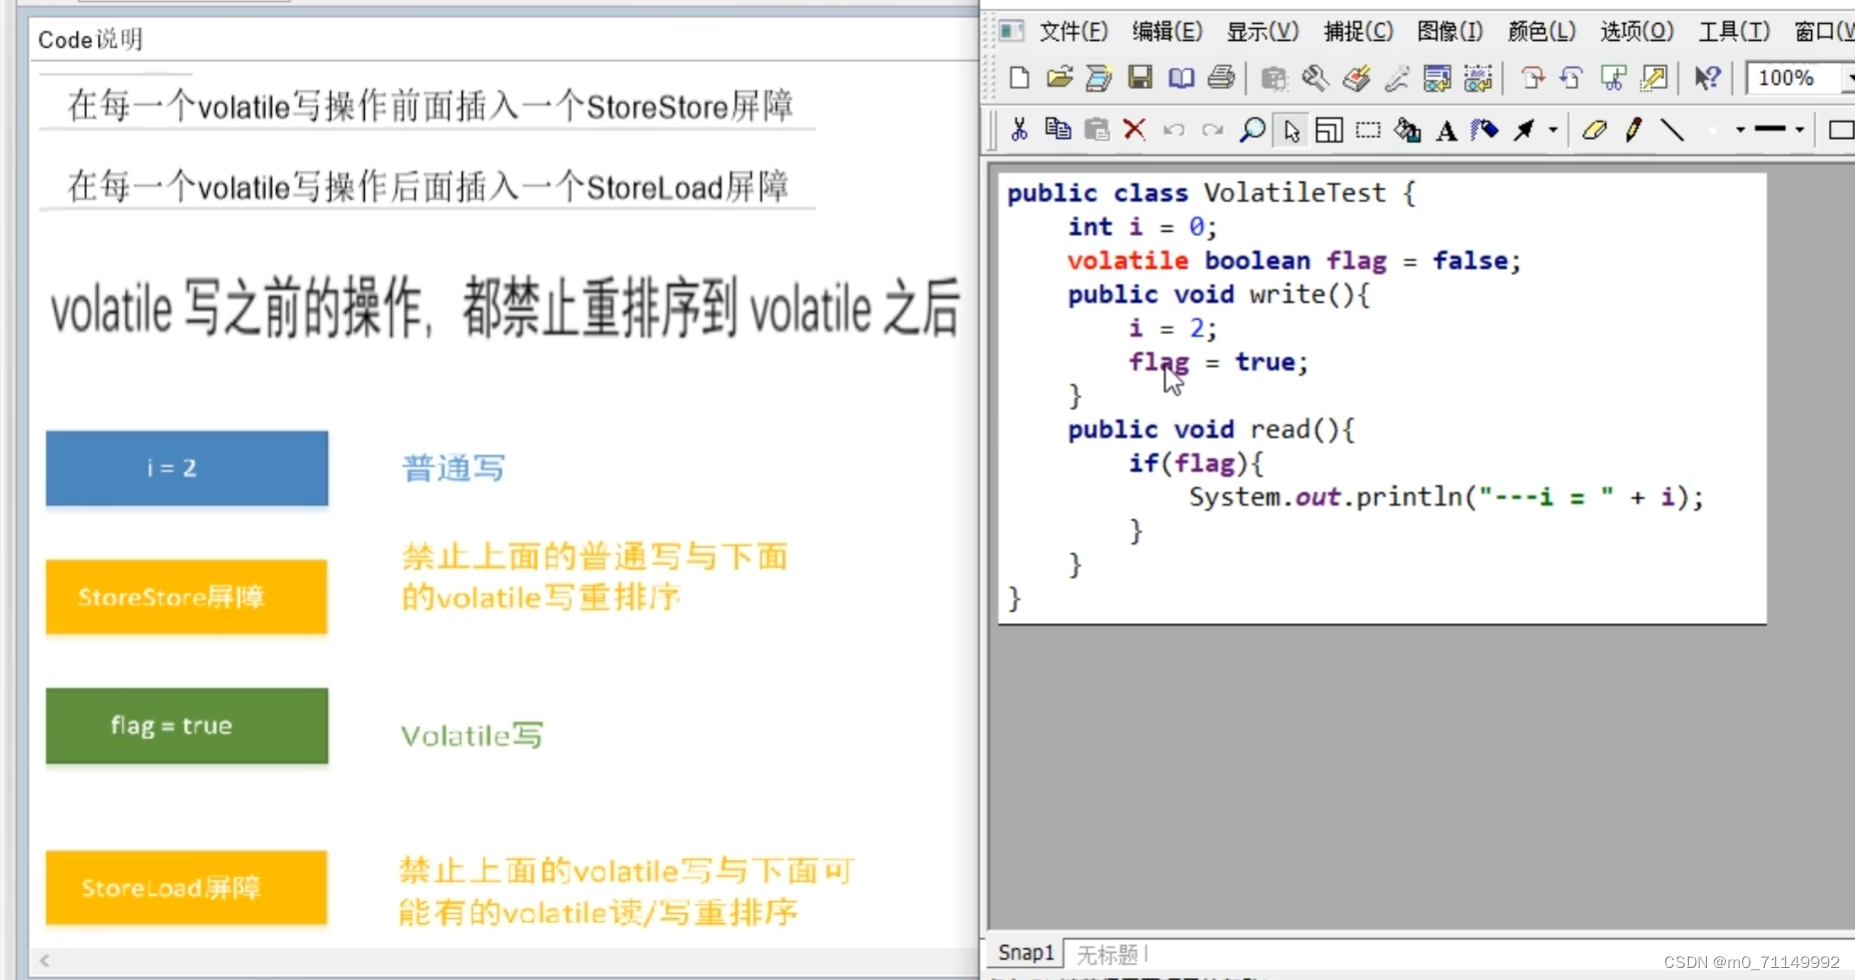Click the green flag = true box
The width and height of the screenshot is (1855, 980).
(x=187, y=726)
